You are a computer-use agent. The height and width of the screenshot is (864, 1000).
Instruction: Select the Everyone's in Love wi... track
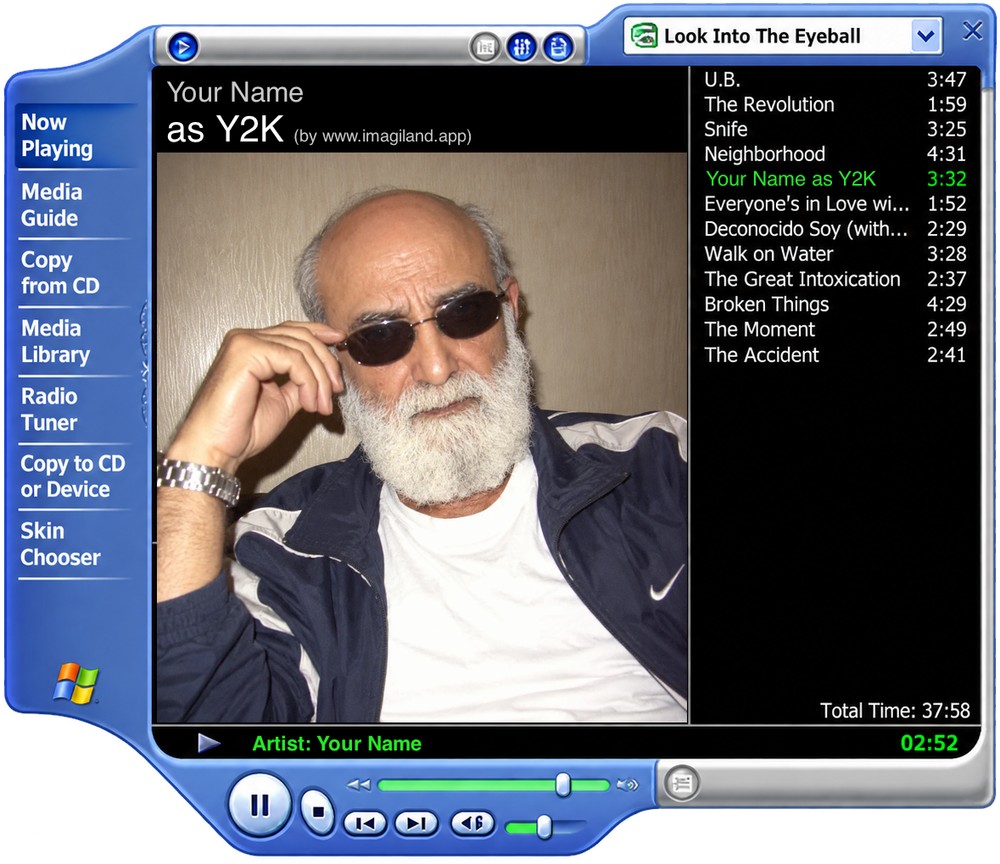click(835, 204)
